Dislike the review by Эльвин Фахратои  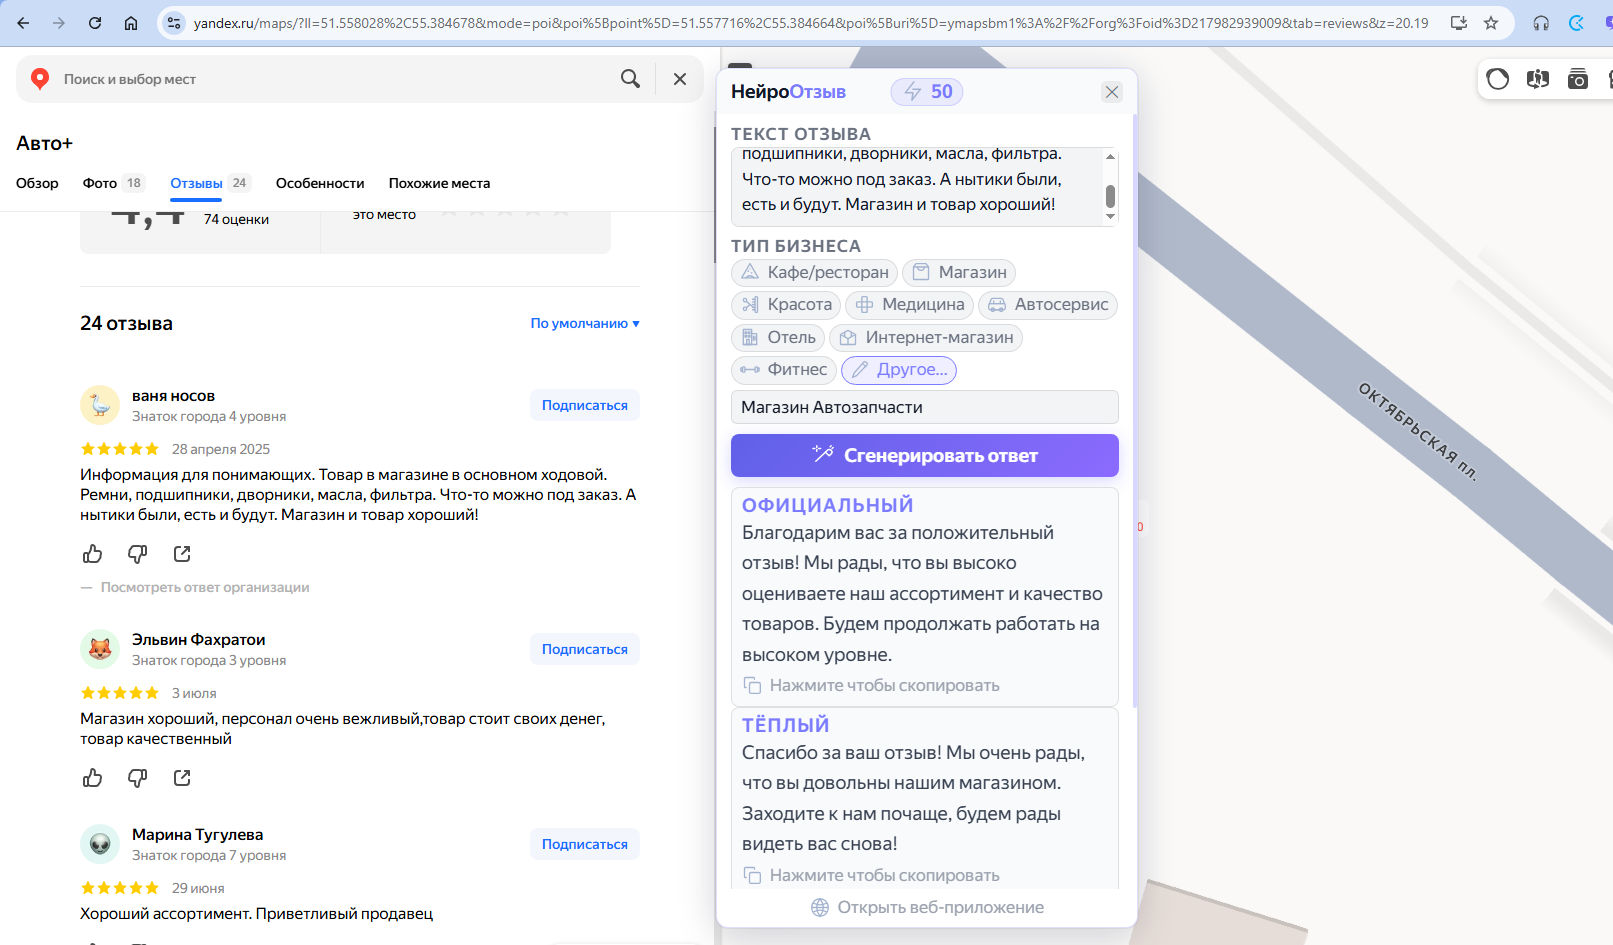(x=138, y=778)
